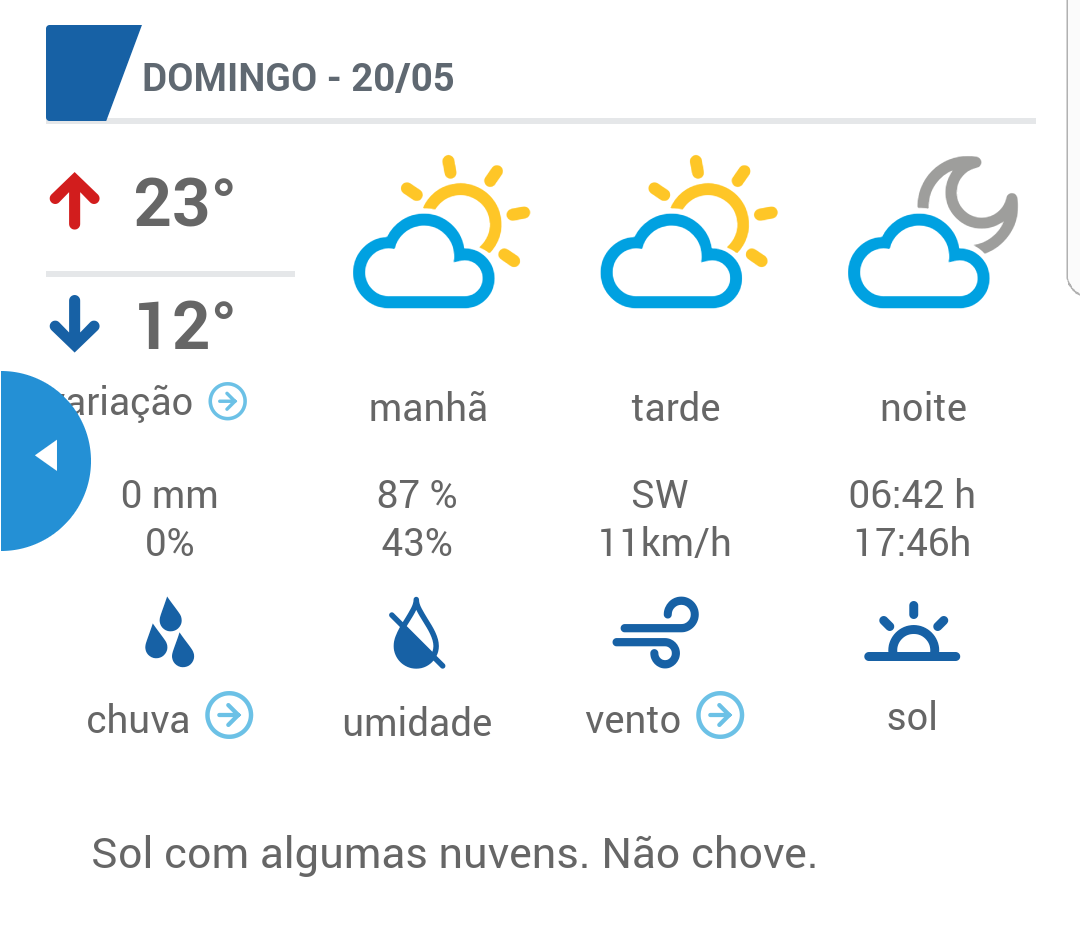The image size is (1080, 926).
Task: Tap the wind vento icon
Action: coord(656,632)
